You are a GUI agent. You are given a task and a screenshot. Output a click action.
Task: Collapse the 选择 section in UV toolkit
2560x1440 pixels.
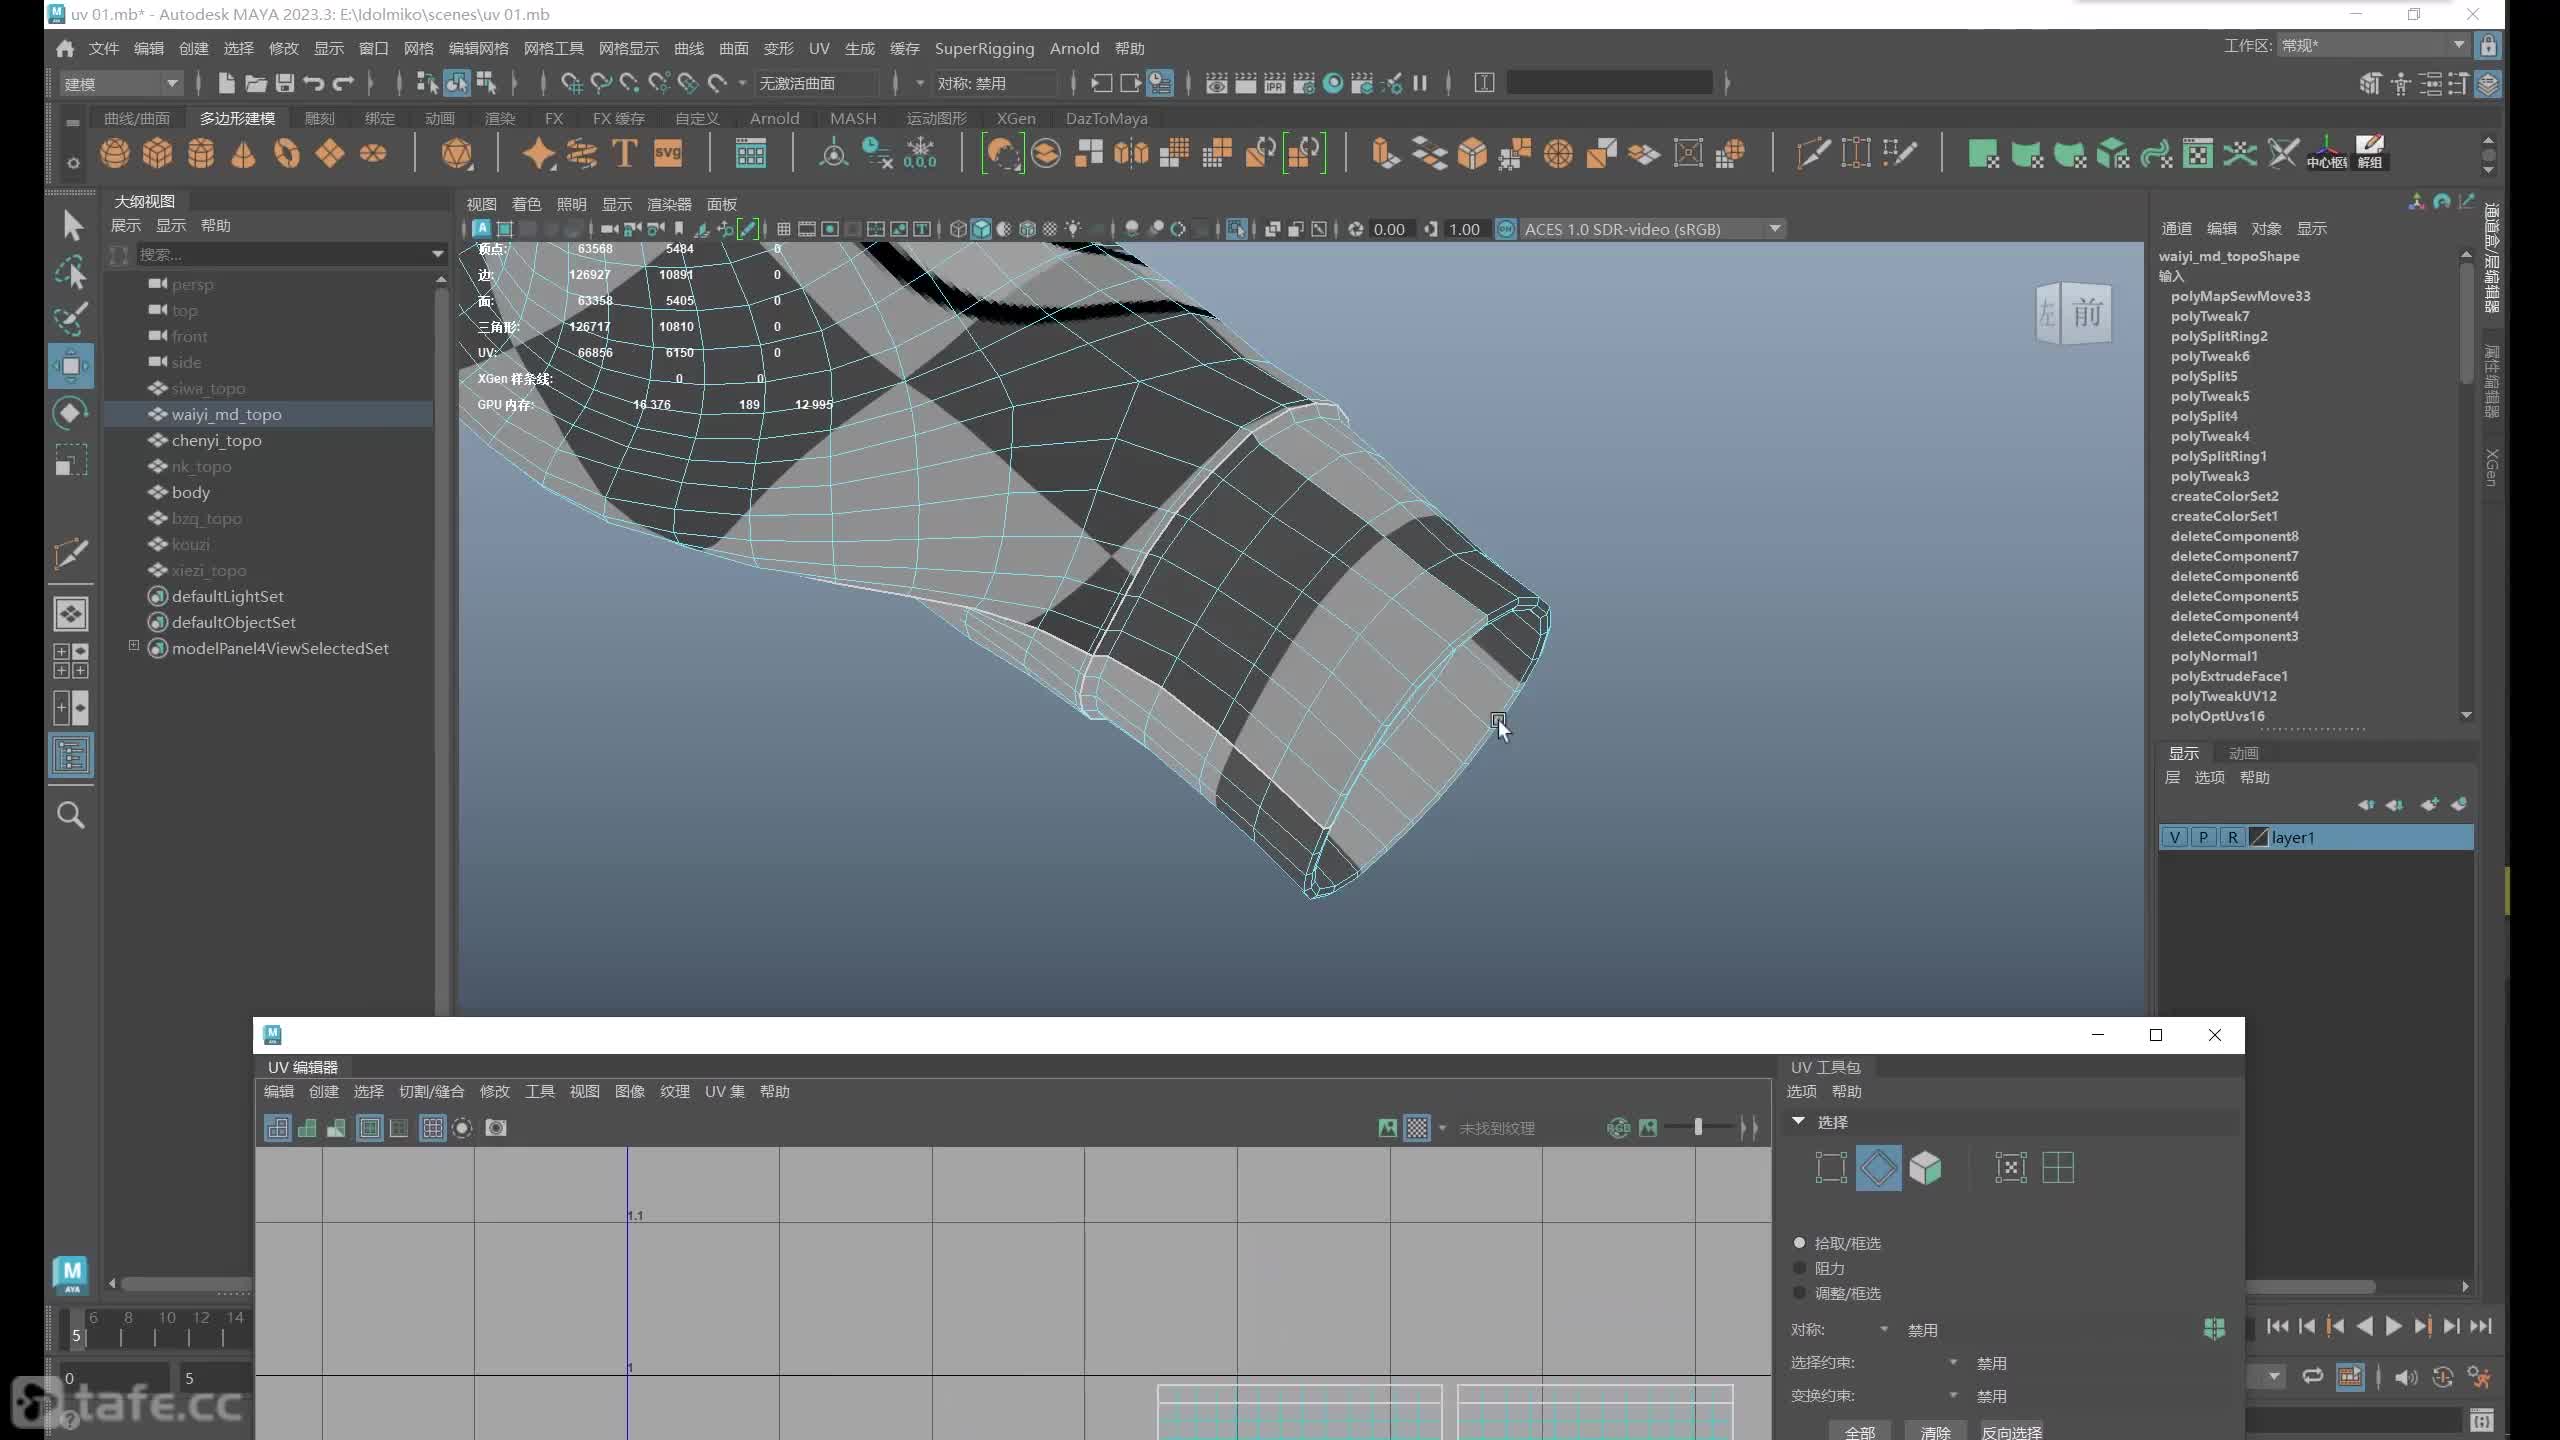(x=1799, y=1121)
